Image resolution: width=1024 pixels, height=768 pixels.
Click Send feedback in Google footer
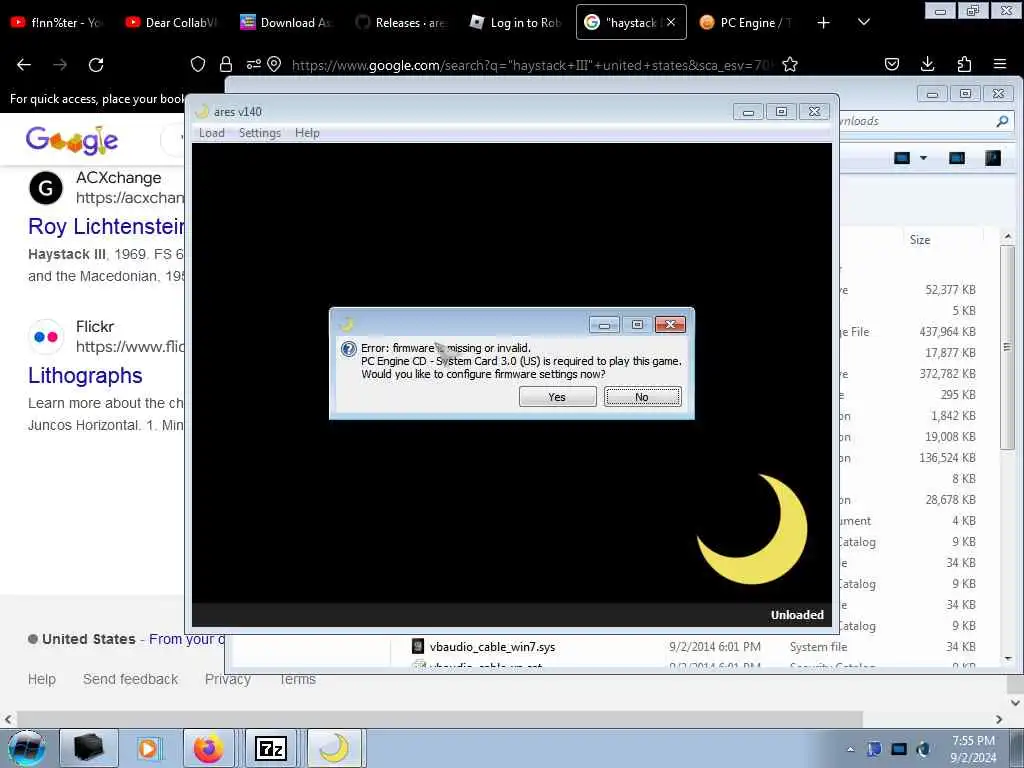[x=131, y=679]
